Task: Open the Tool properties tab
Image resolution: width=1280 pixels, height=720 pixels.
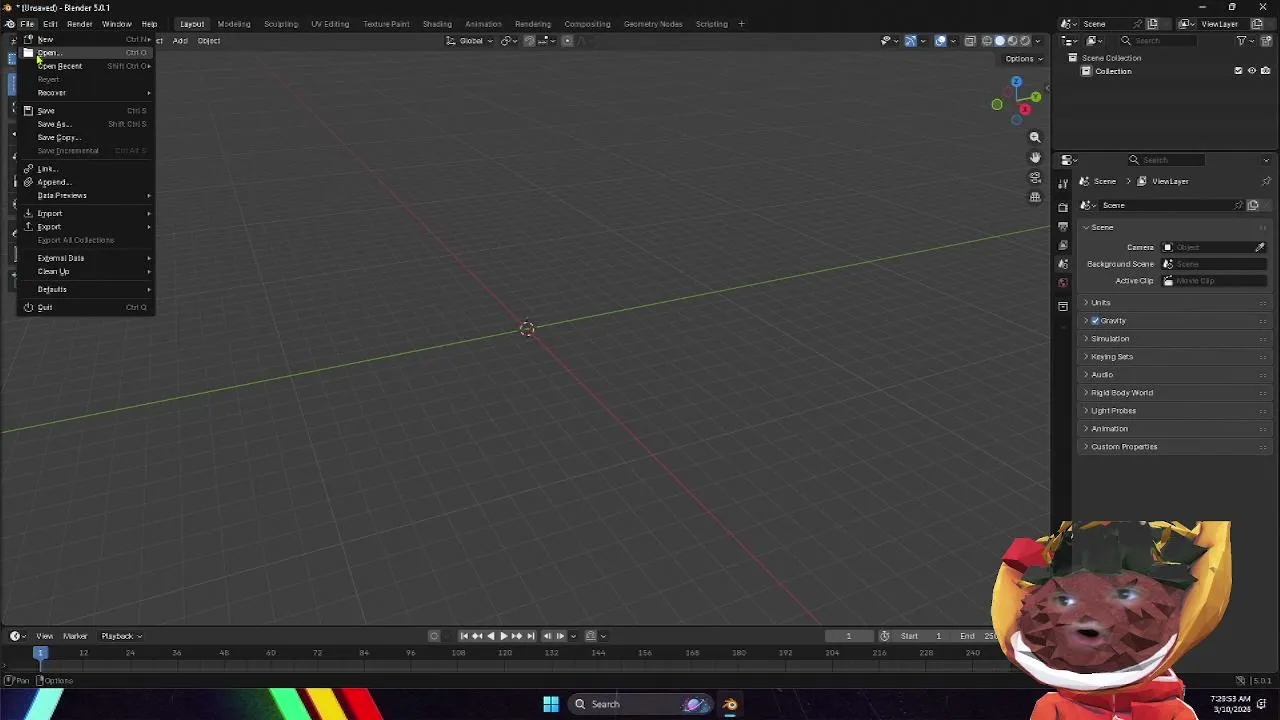Action: pos(1063,183)
